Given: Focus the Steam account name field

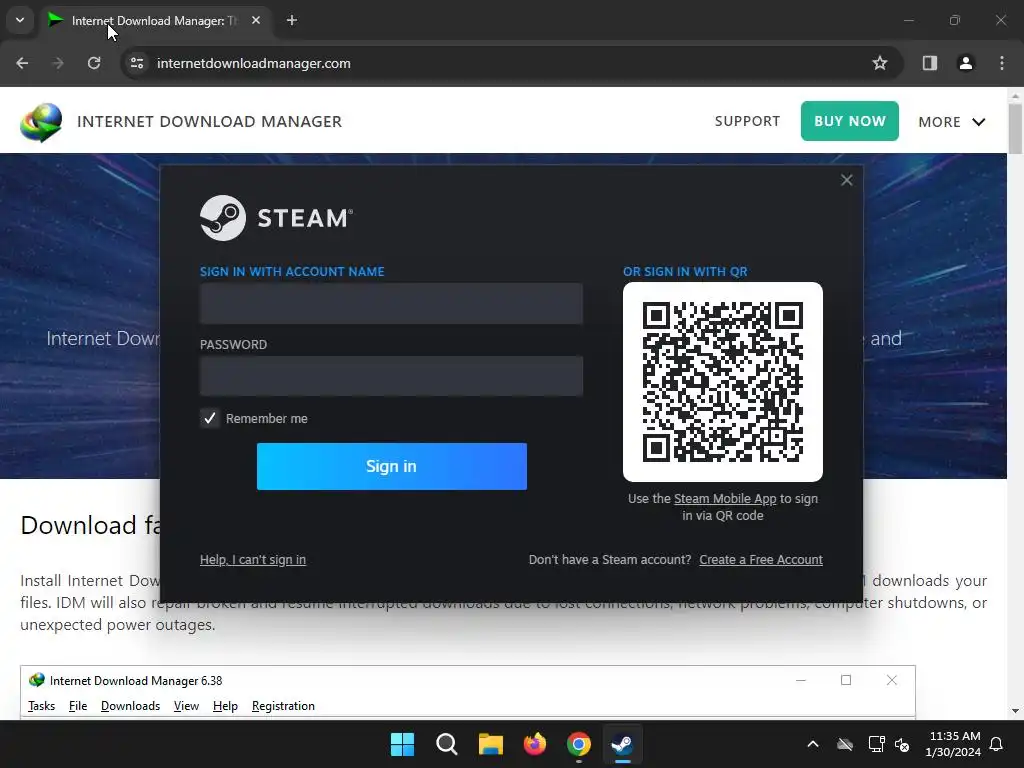Looking at the screenshot, I should pos(391,303).
